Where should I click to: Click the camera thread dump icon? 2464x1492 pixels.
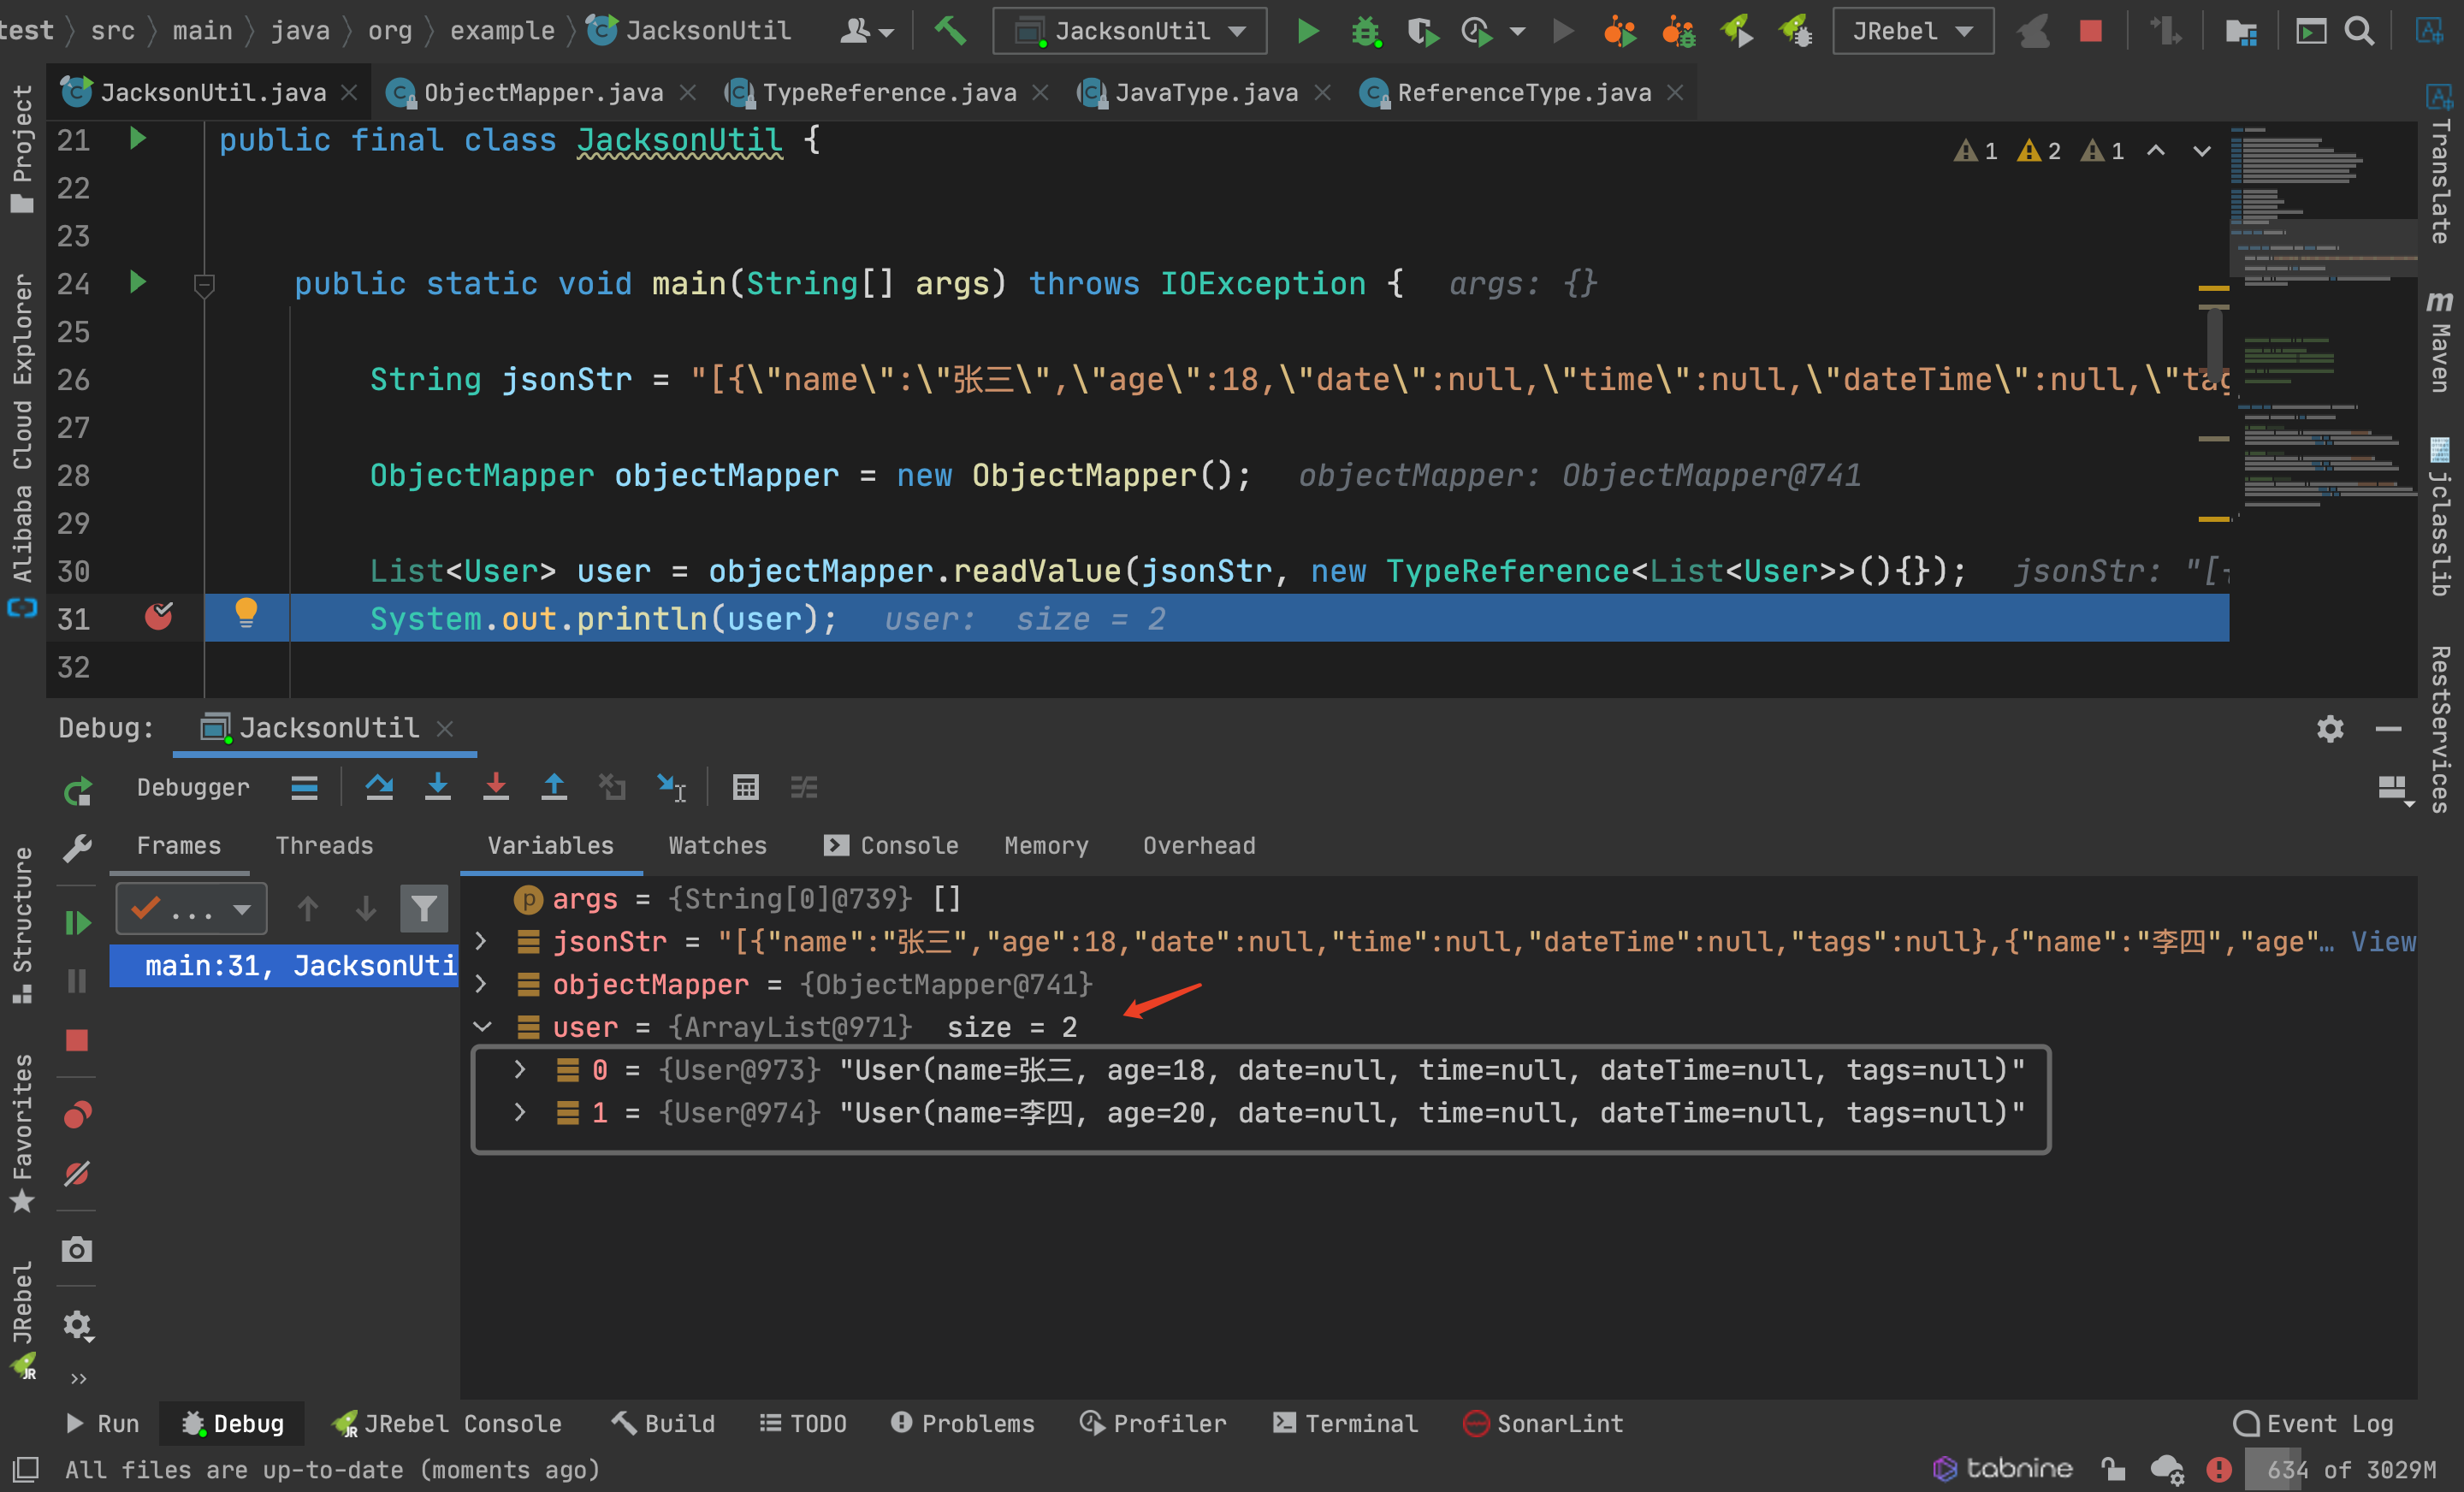(77, 1250)
